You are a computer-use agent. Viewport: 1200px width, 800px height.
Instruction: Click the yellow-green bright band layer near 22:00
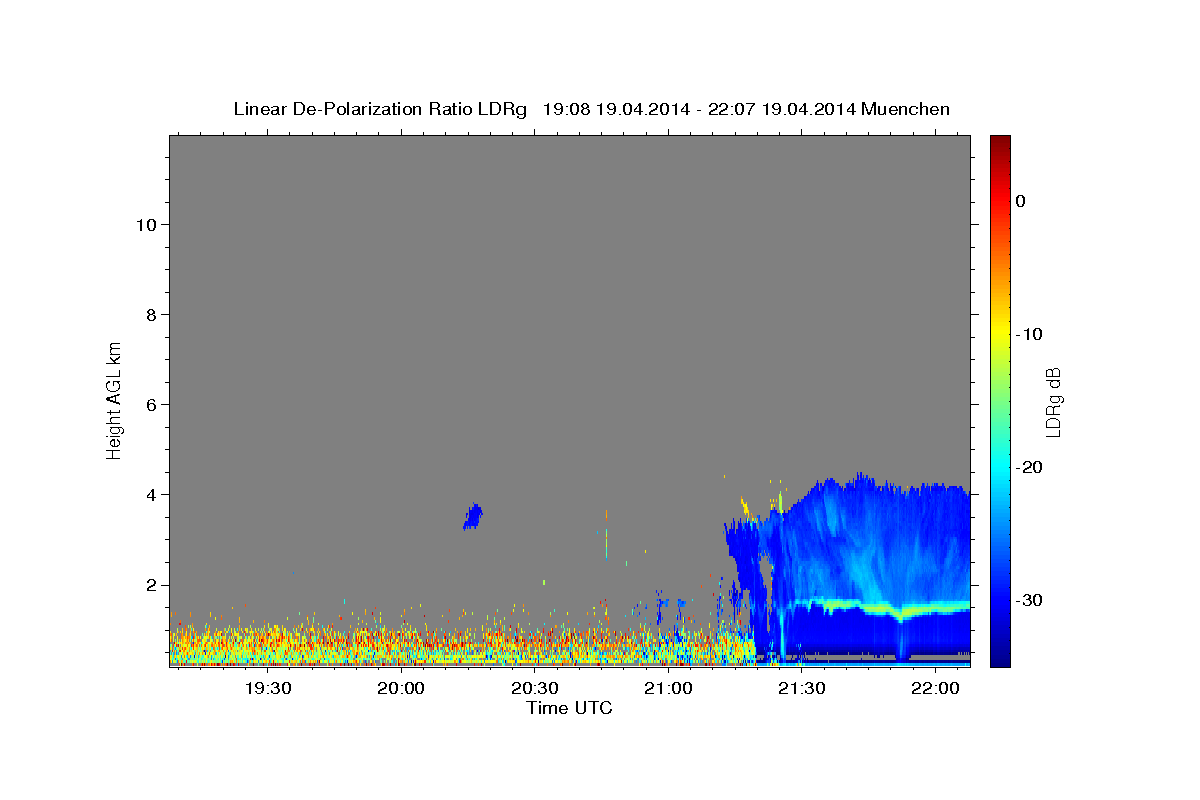(x=935, y=607)
